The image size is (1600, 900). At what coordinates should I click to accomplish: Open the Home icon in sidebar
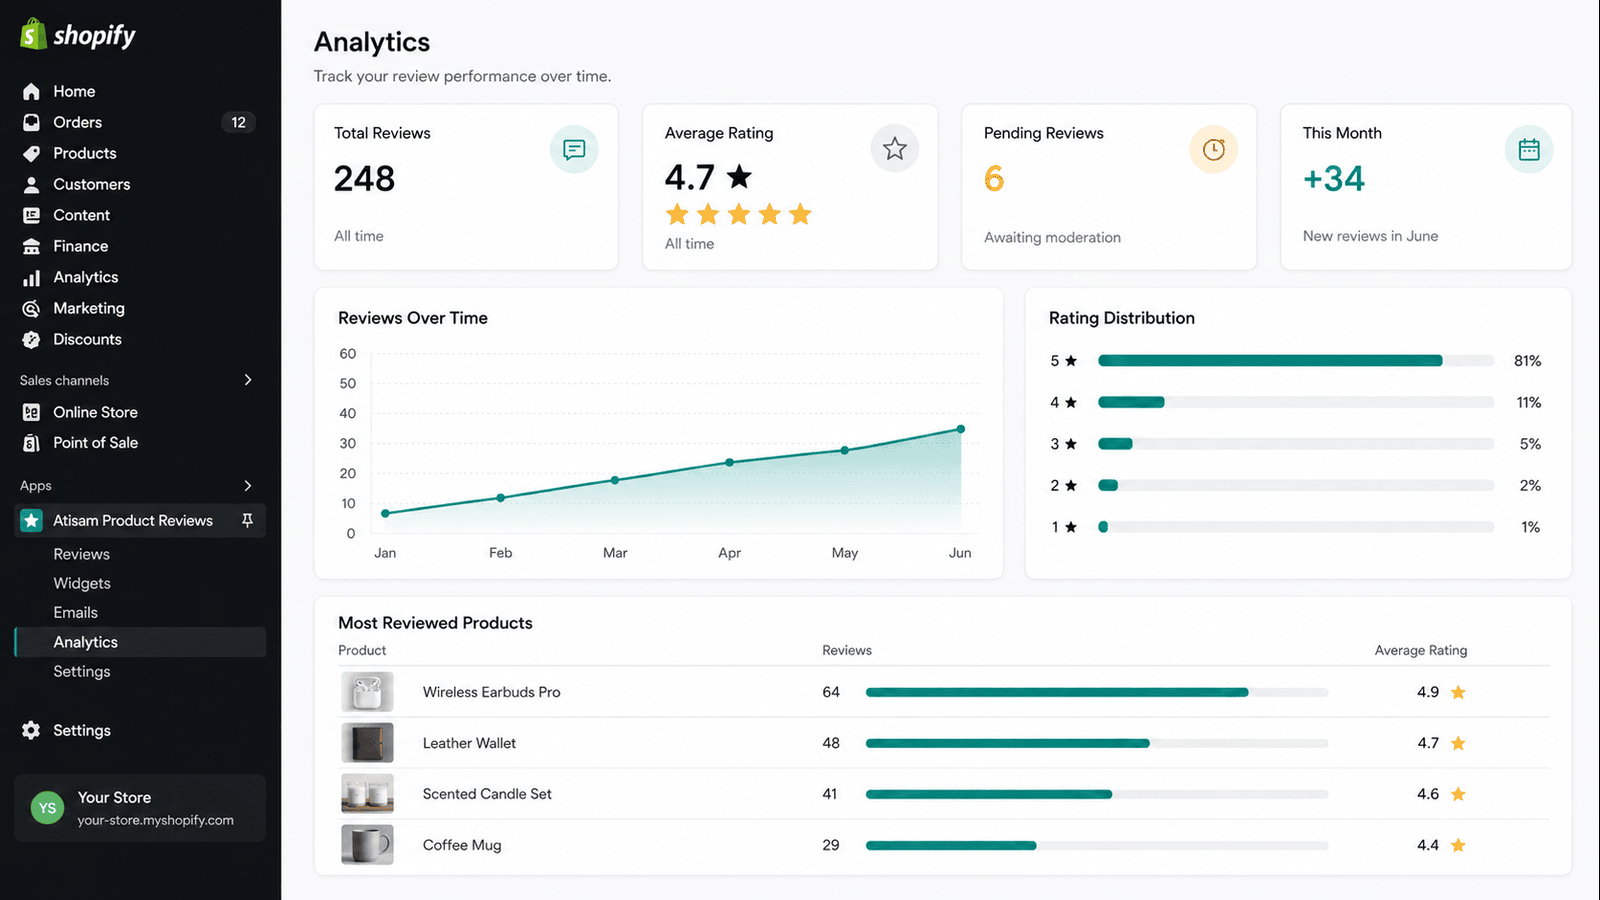(x=32, y=91)
